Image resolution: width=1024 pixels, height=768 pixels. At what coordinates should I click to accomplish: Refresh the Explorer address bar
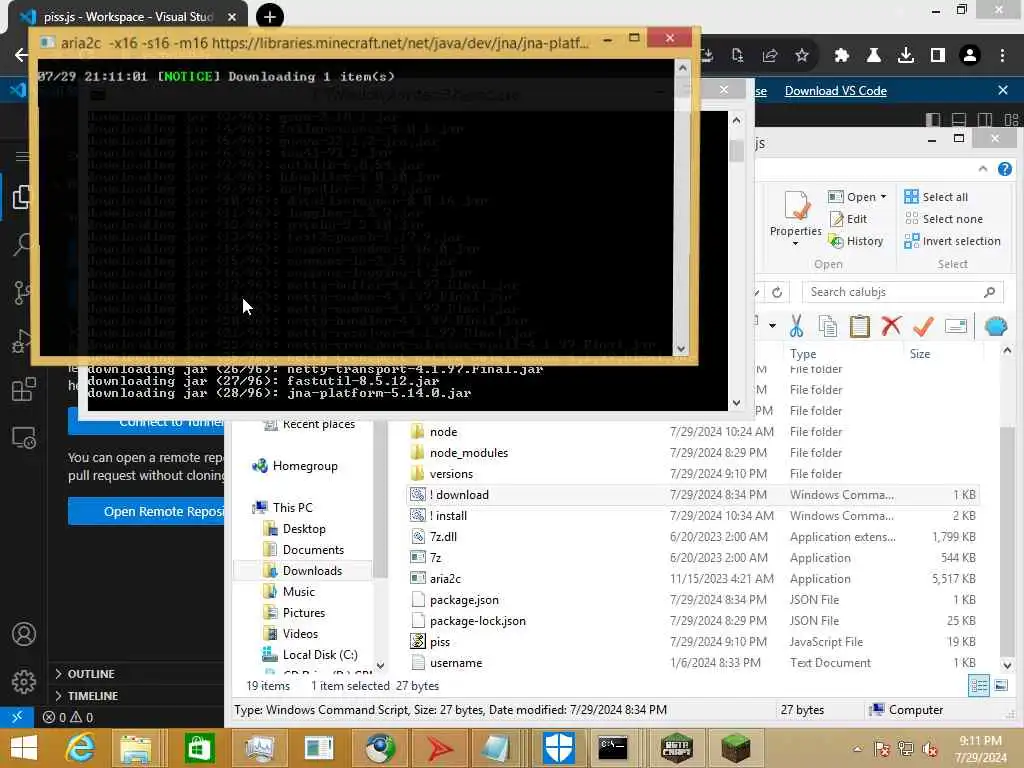click(776, 292)
